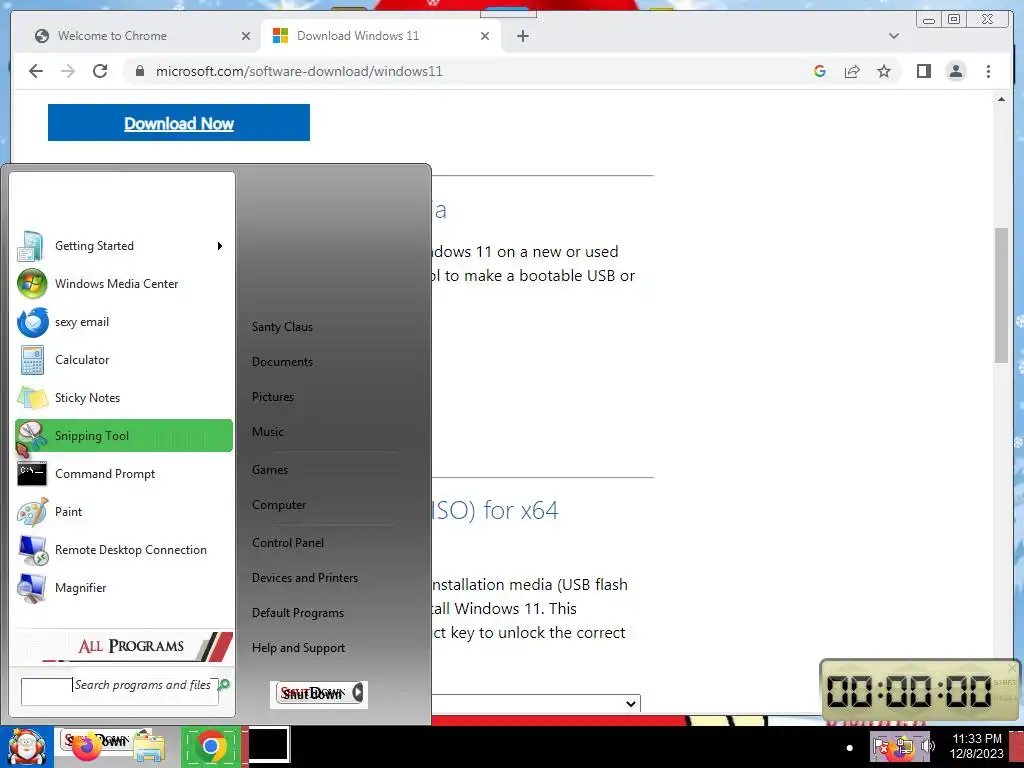Image resolution: width=1024 pixels, height=768 pixels.
Task: Launch Paint from the Start menu
Action: (x=123, y=511)
